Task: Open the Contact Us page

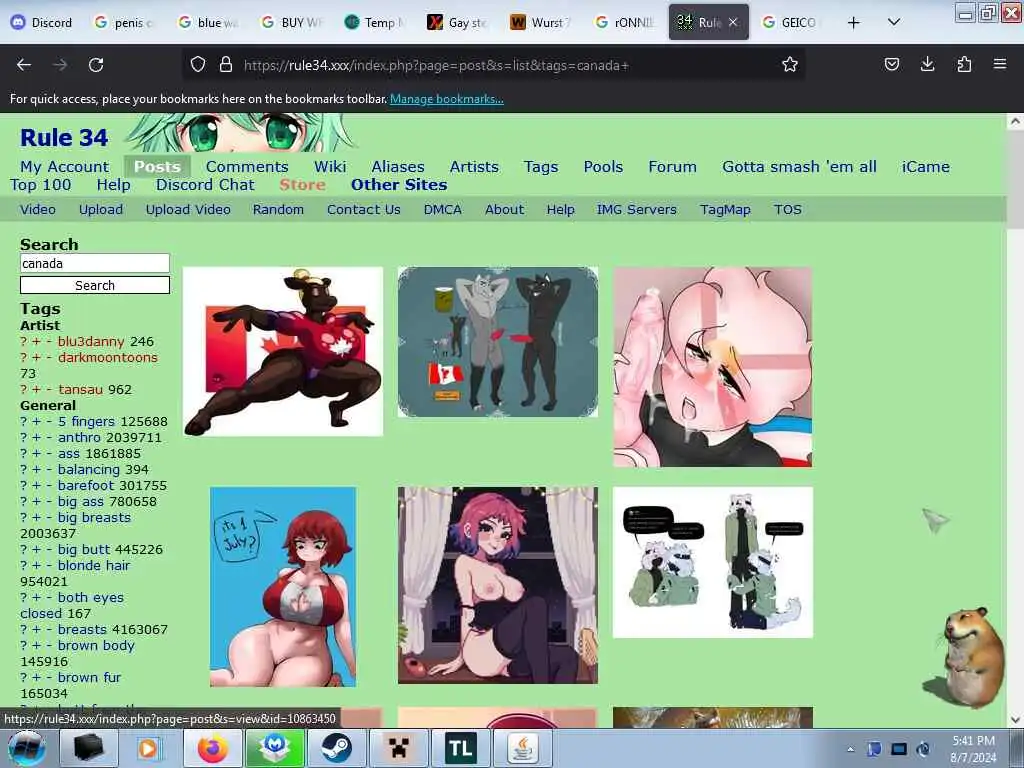Action: tap(364, 210)
